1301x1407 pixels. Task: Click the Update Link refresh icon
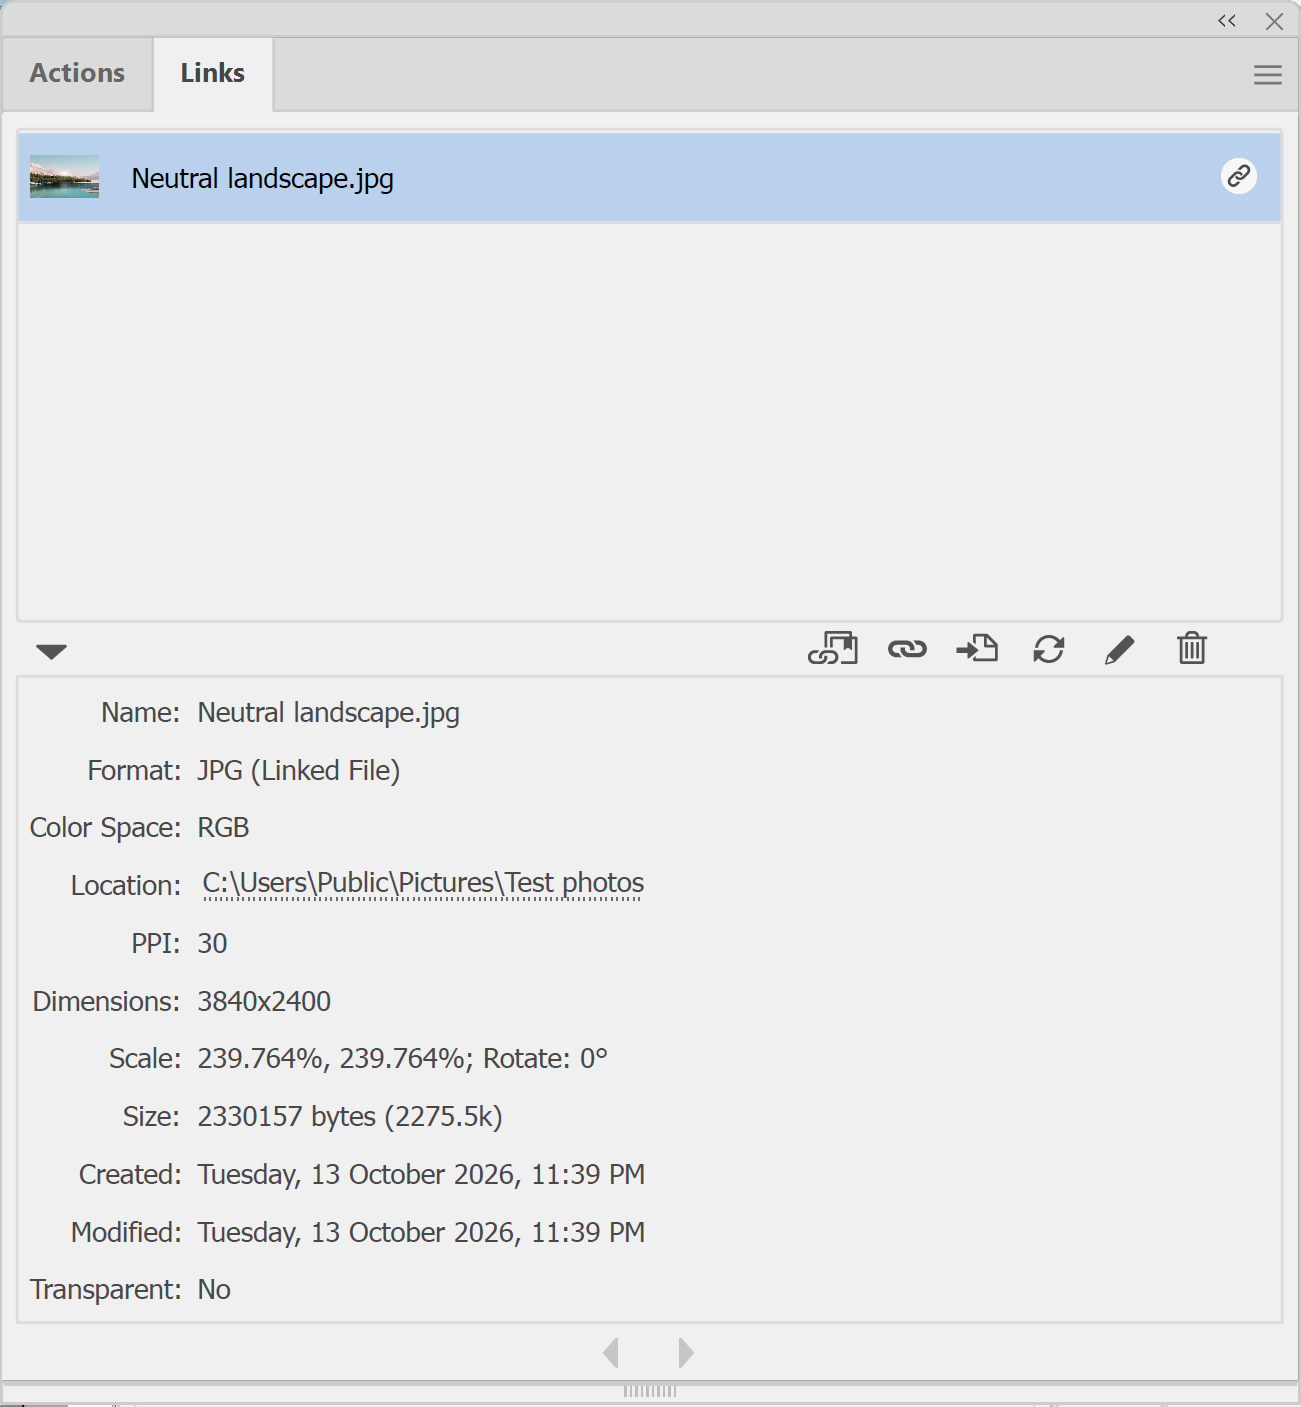(x=1048, y=650)
